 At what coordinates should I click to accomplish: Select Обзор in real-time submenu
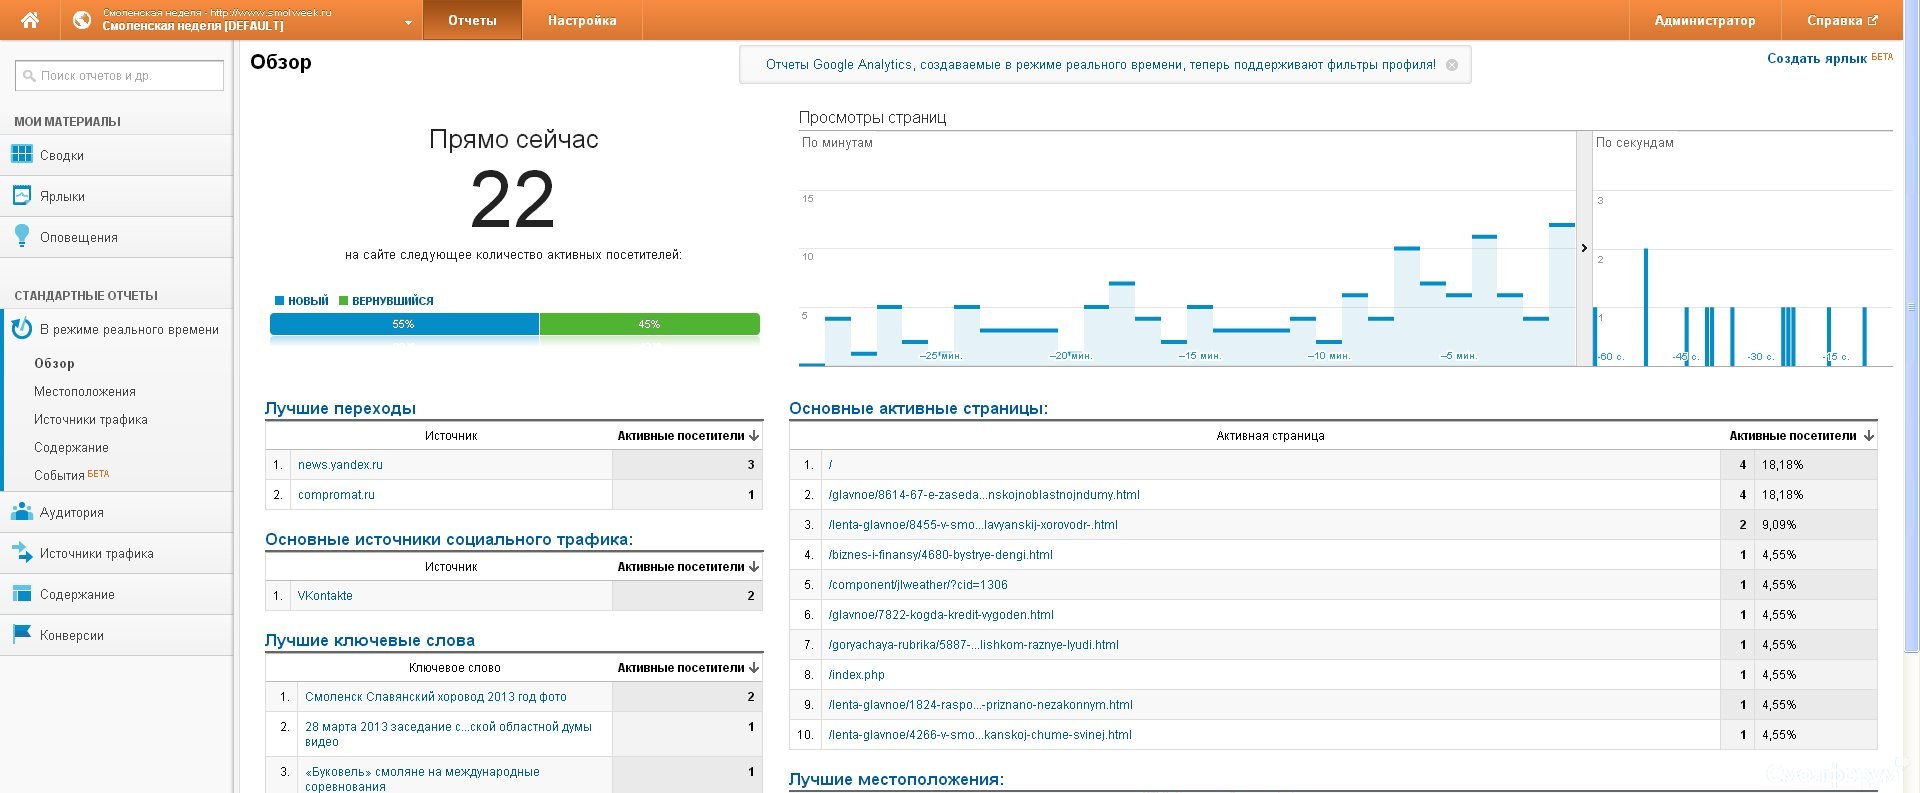(54, 364)
